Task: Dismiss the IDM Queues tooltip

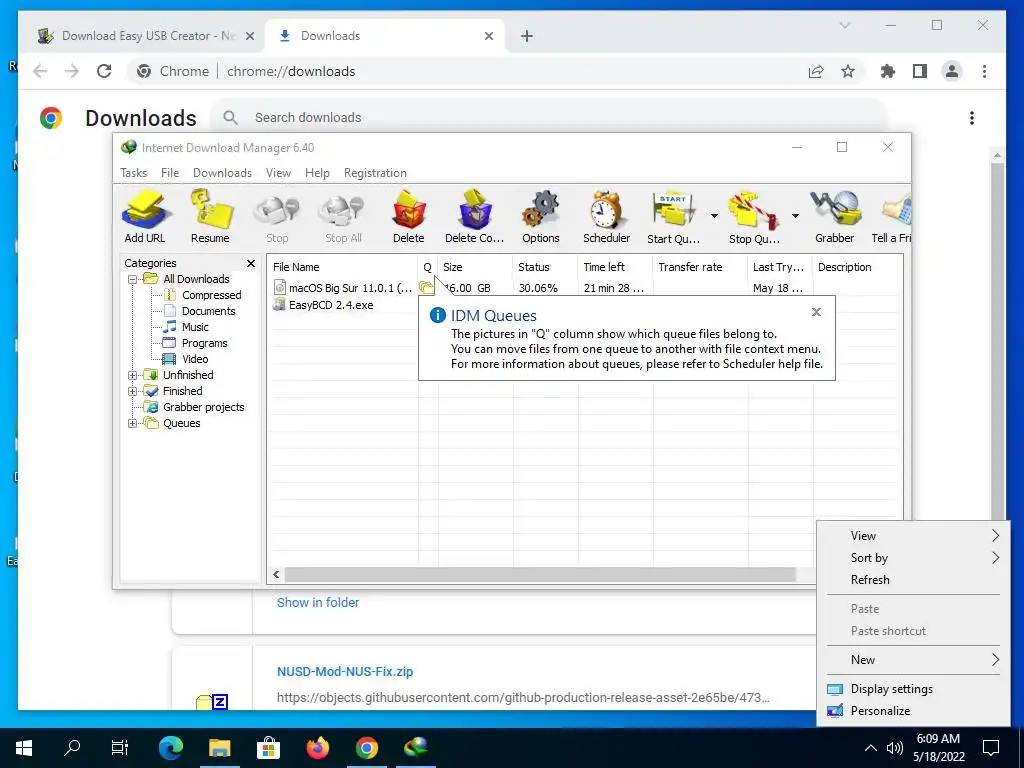Action: pyautogui.click(x=816, y=312)
